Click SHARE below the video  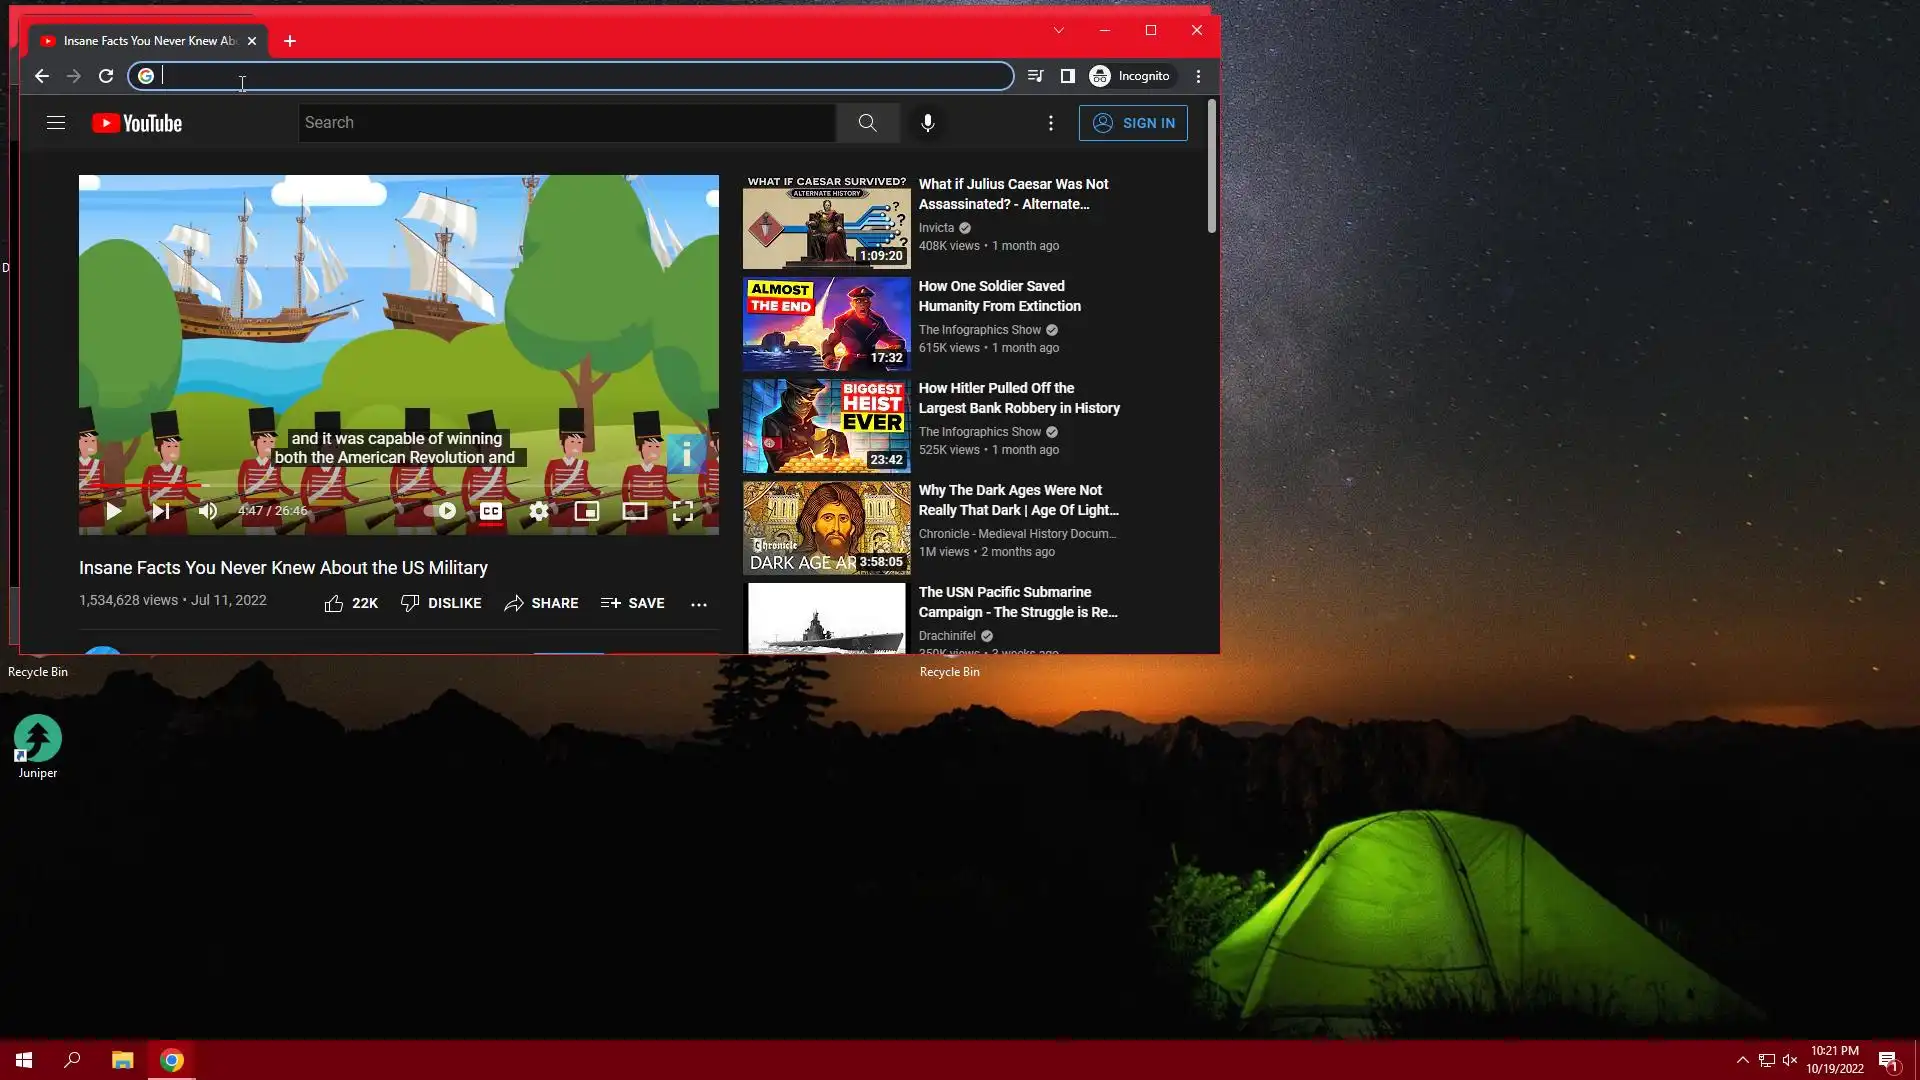pyautogui.click(x=541, y=603)
